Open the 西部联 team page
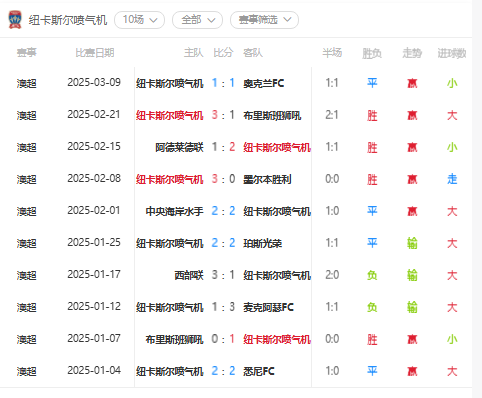 [x=189, y=275]
